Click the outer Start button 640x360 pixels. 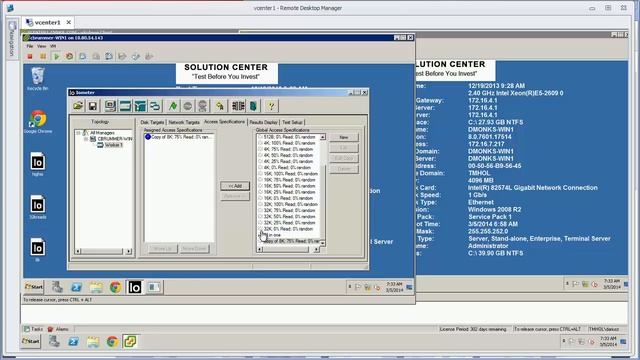31,341
